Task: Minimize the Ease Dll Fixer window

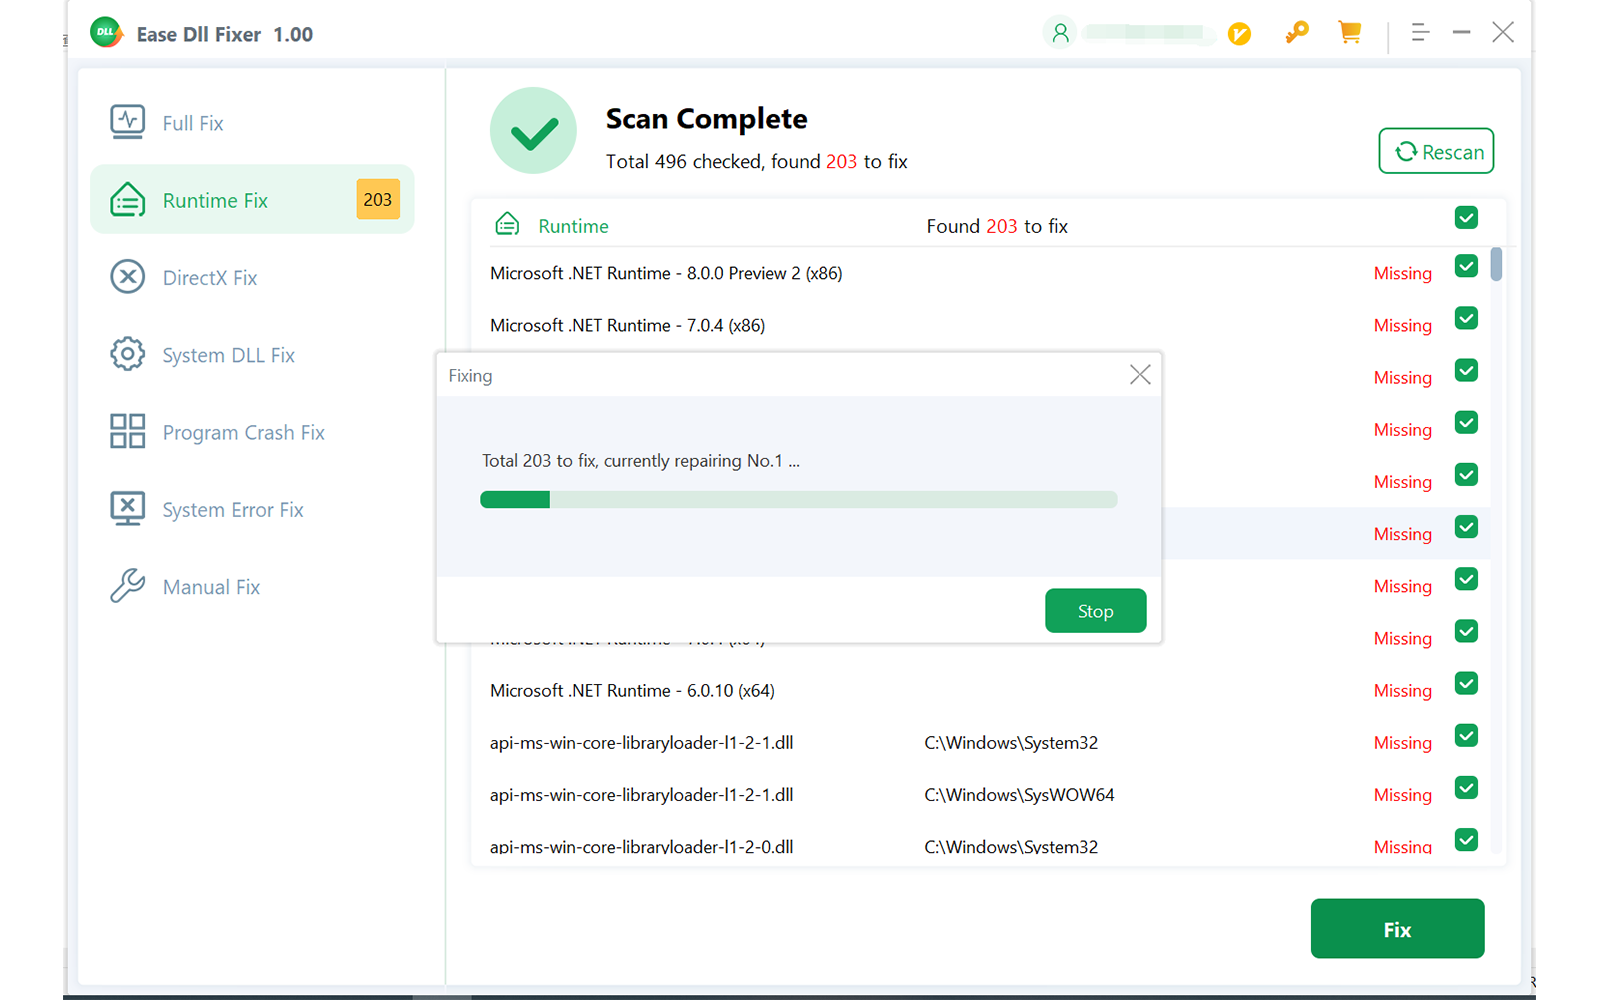Action: pos(1461,33)
